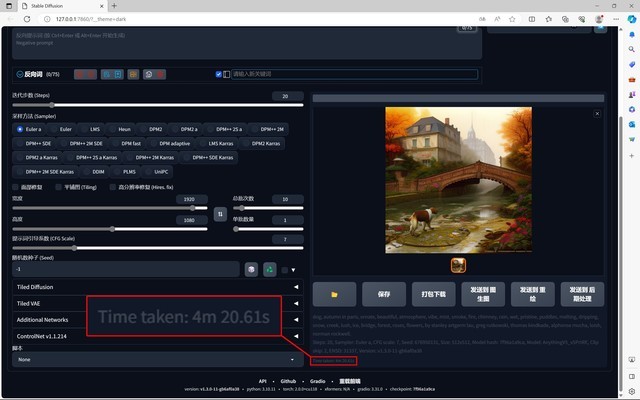The width and height of the screenshot is (640, 400).
Task: Collapse the 反向词 section circle icon
Action: click(x=20, y=74)
